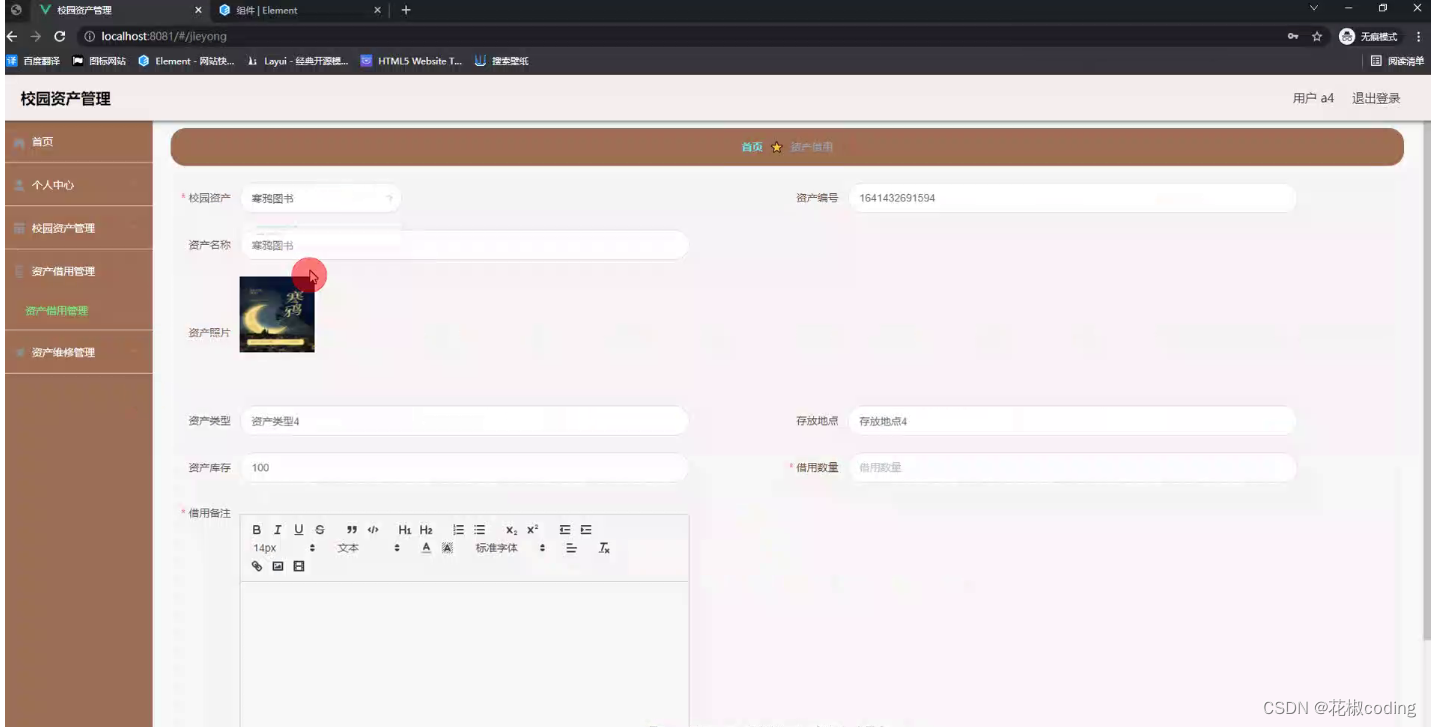Decrease indent in the editor

(565, 530)
